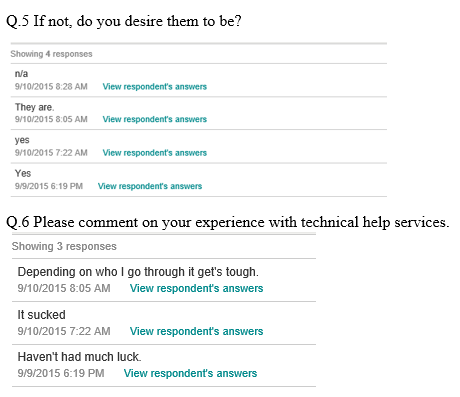Click View respondent's answers under capitalized 'Yes'
The image size is (460, 397).
150,186
